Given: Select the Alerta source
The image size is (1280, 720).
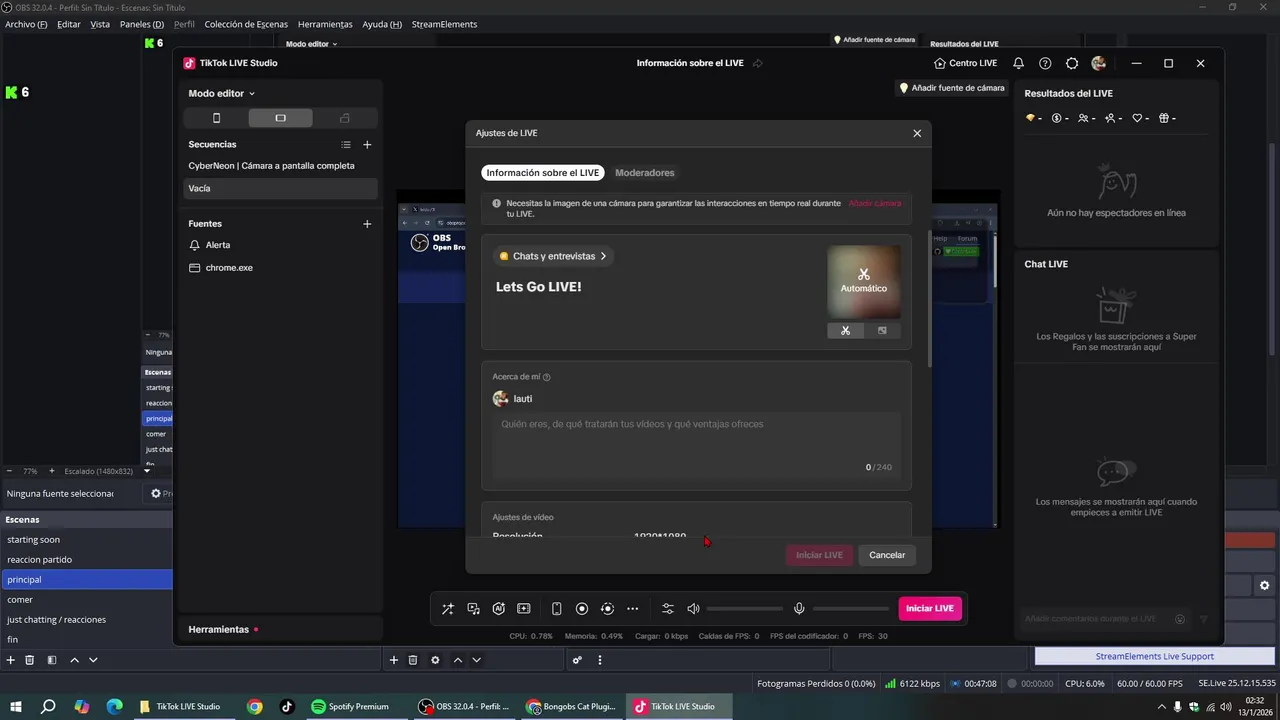Looking at the screenshot, I should (280, 245).
